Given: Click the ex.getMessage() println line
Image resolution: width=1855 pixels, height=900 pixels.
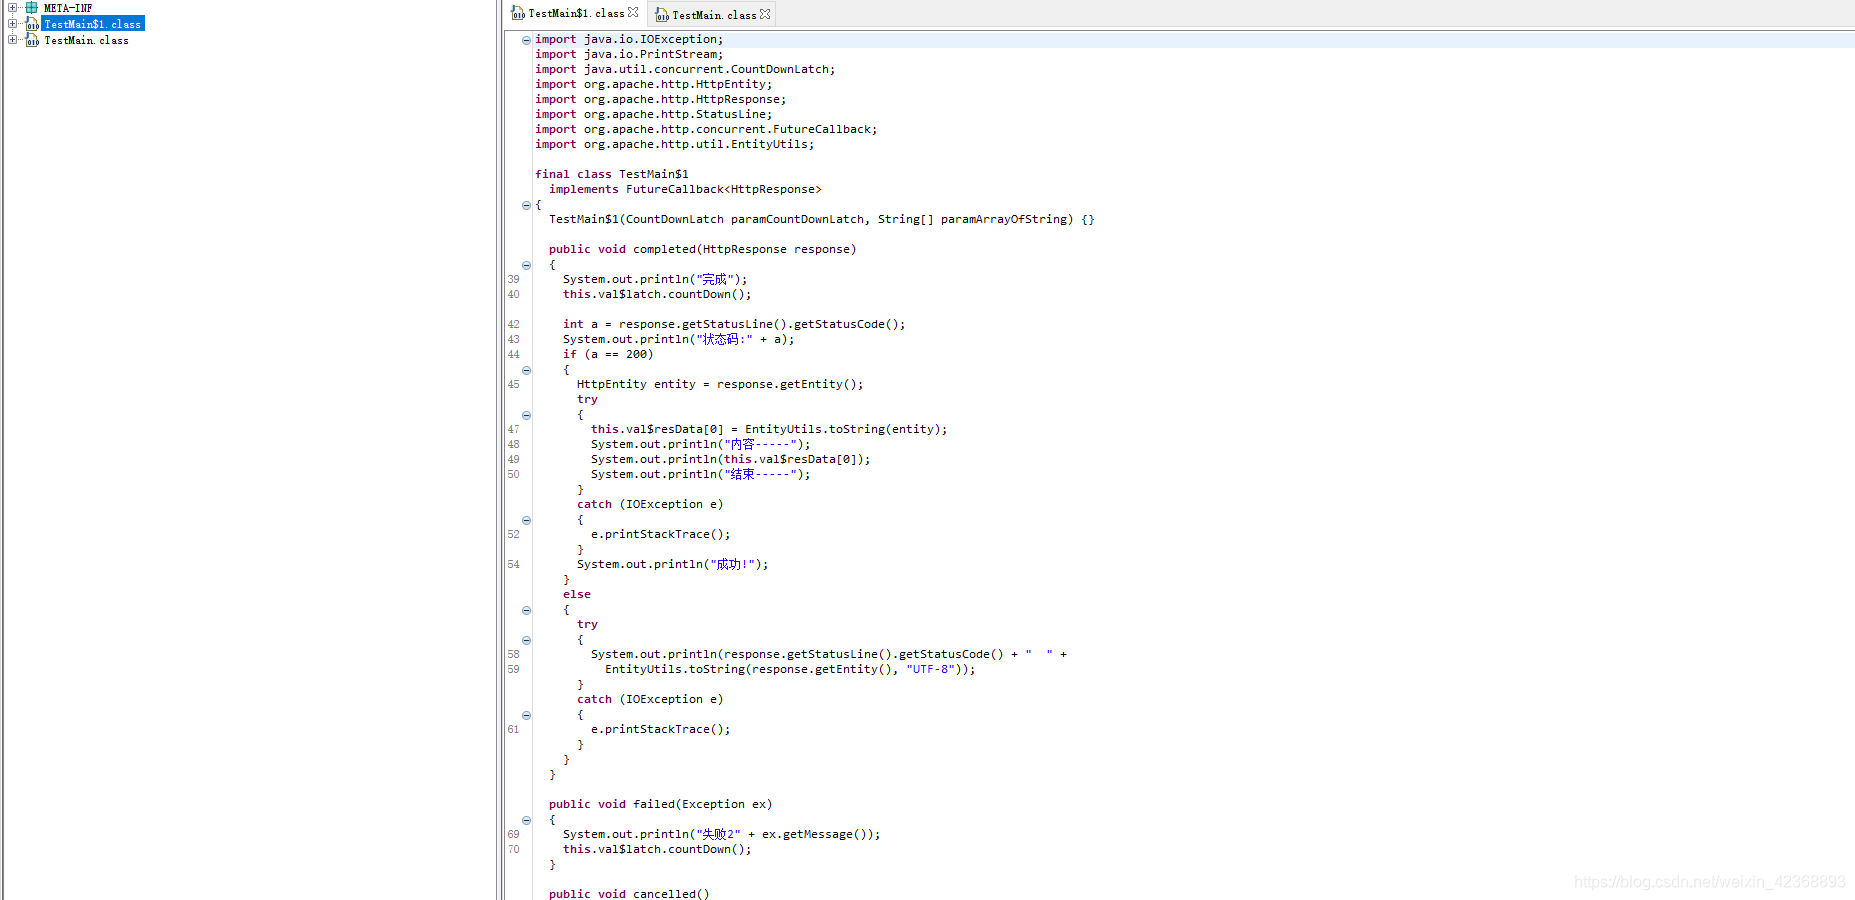Looking at the screenshot, I should click(x=722, y=834).
